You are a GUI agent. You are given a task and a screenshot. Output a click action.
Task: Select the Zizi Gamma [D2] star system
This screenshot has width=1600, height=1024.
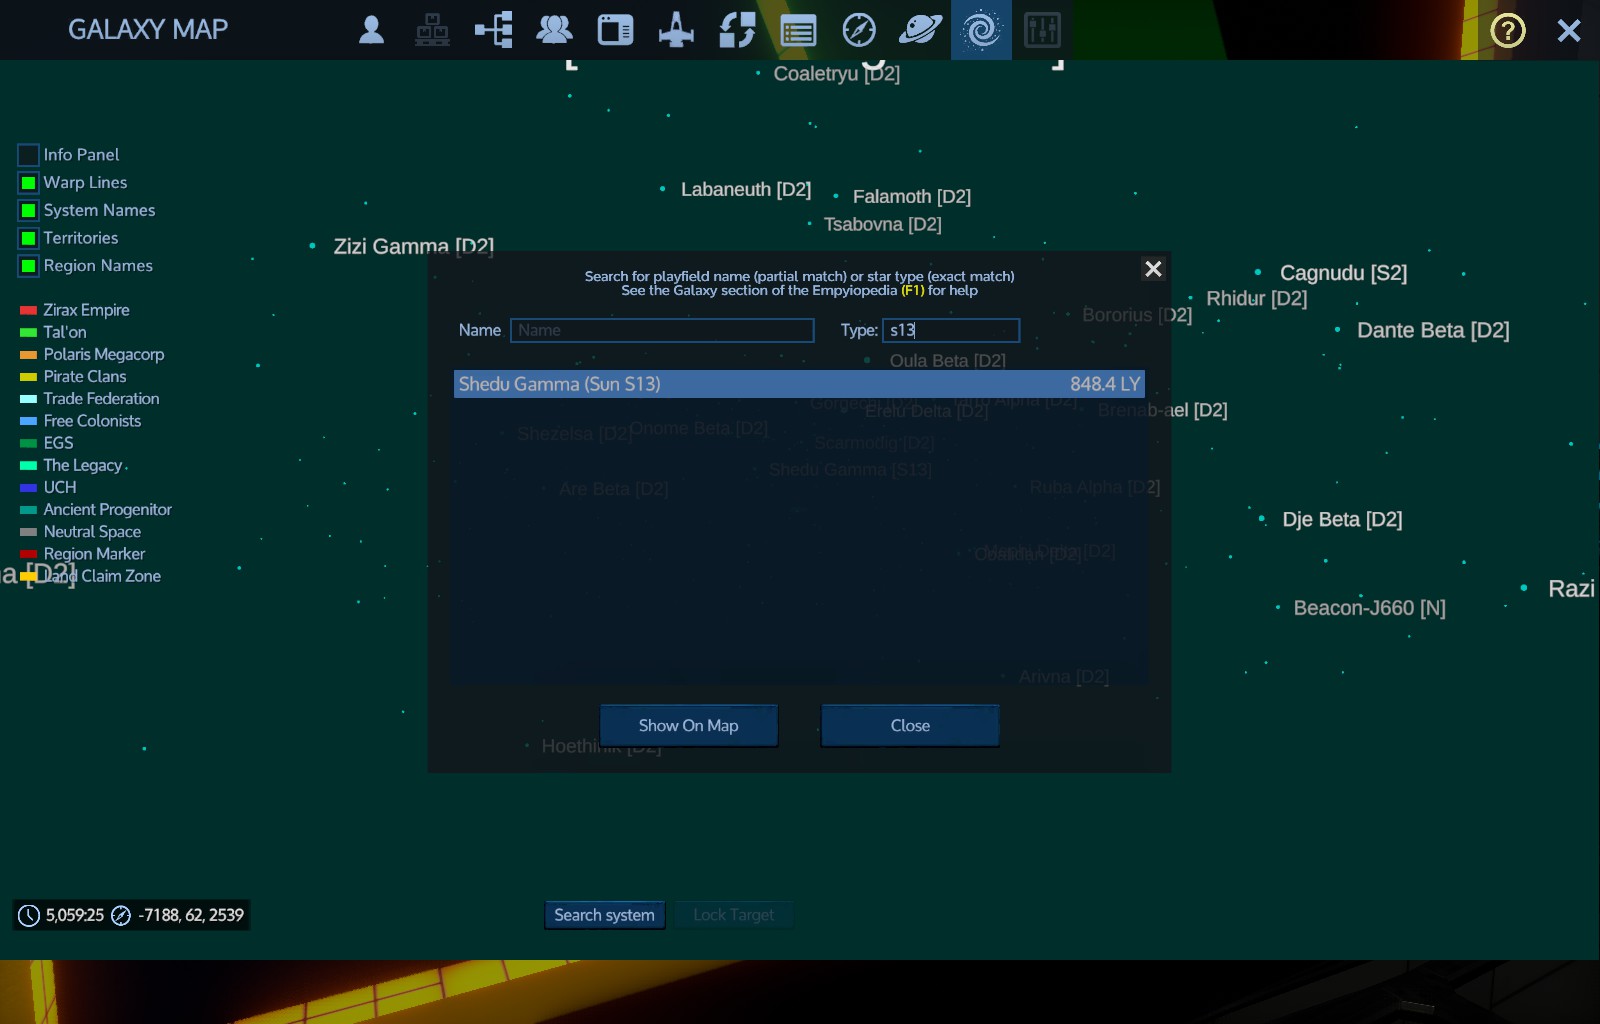tap(414, 246)
